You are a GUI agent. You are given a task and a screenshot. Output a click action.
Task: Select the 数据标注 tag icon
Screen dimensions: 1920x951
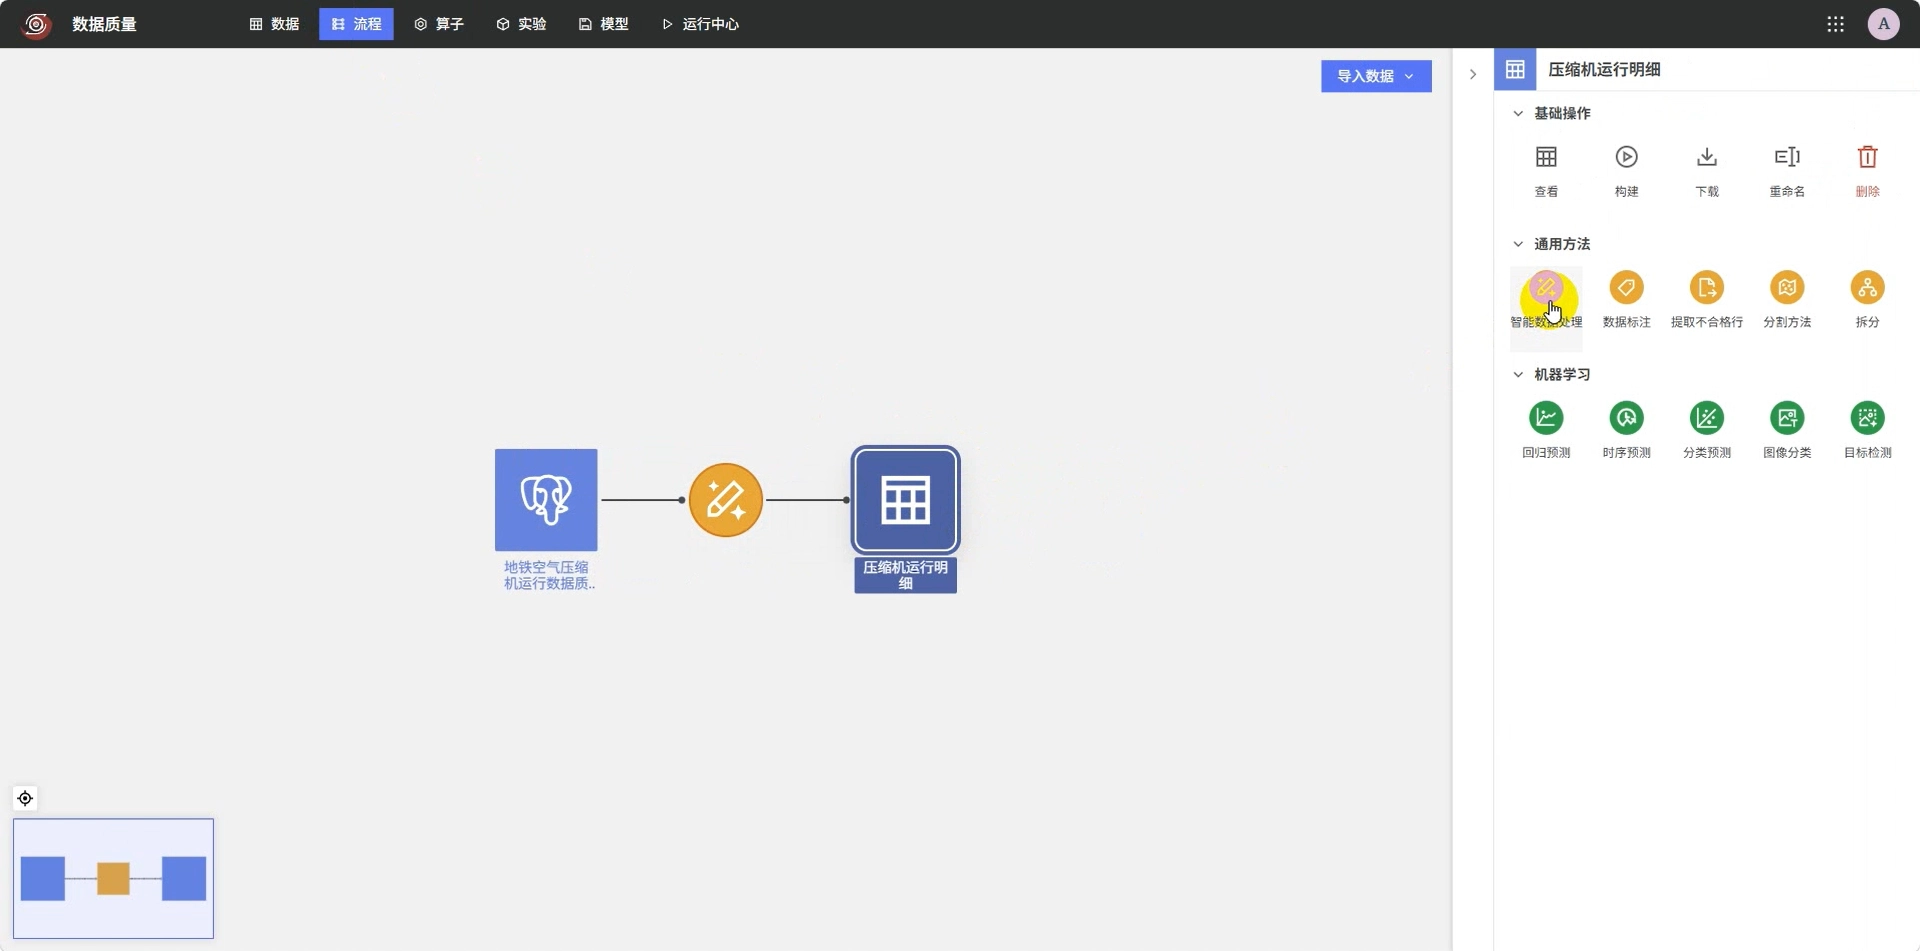1626,288
